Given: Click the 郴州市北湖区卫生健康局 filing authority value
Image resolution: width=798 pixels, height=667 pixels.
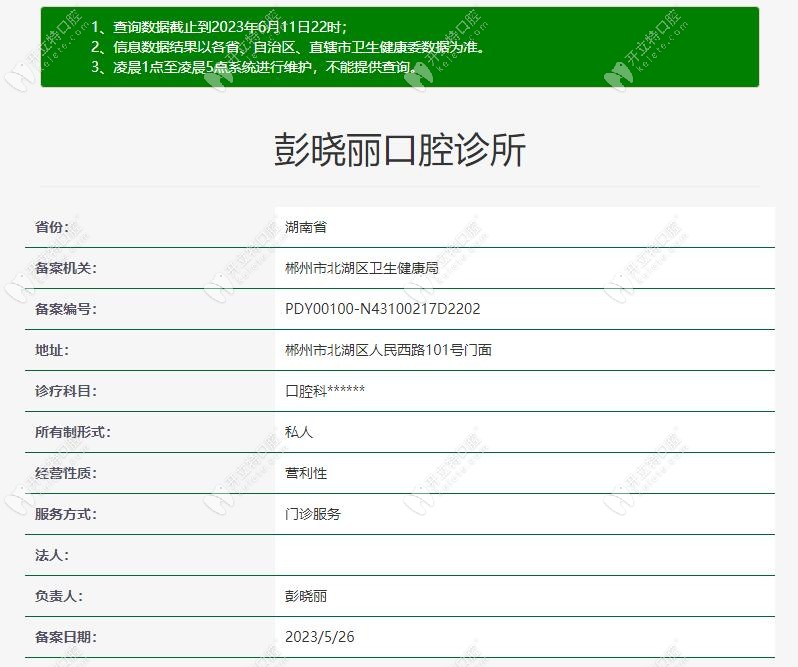Looking at the screenshot, I should [361, 268].
